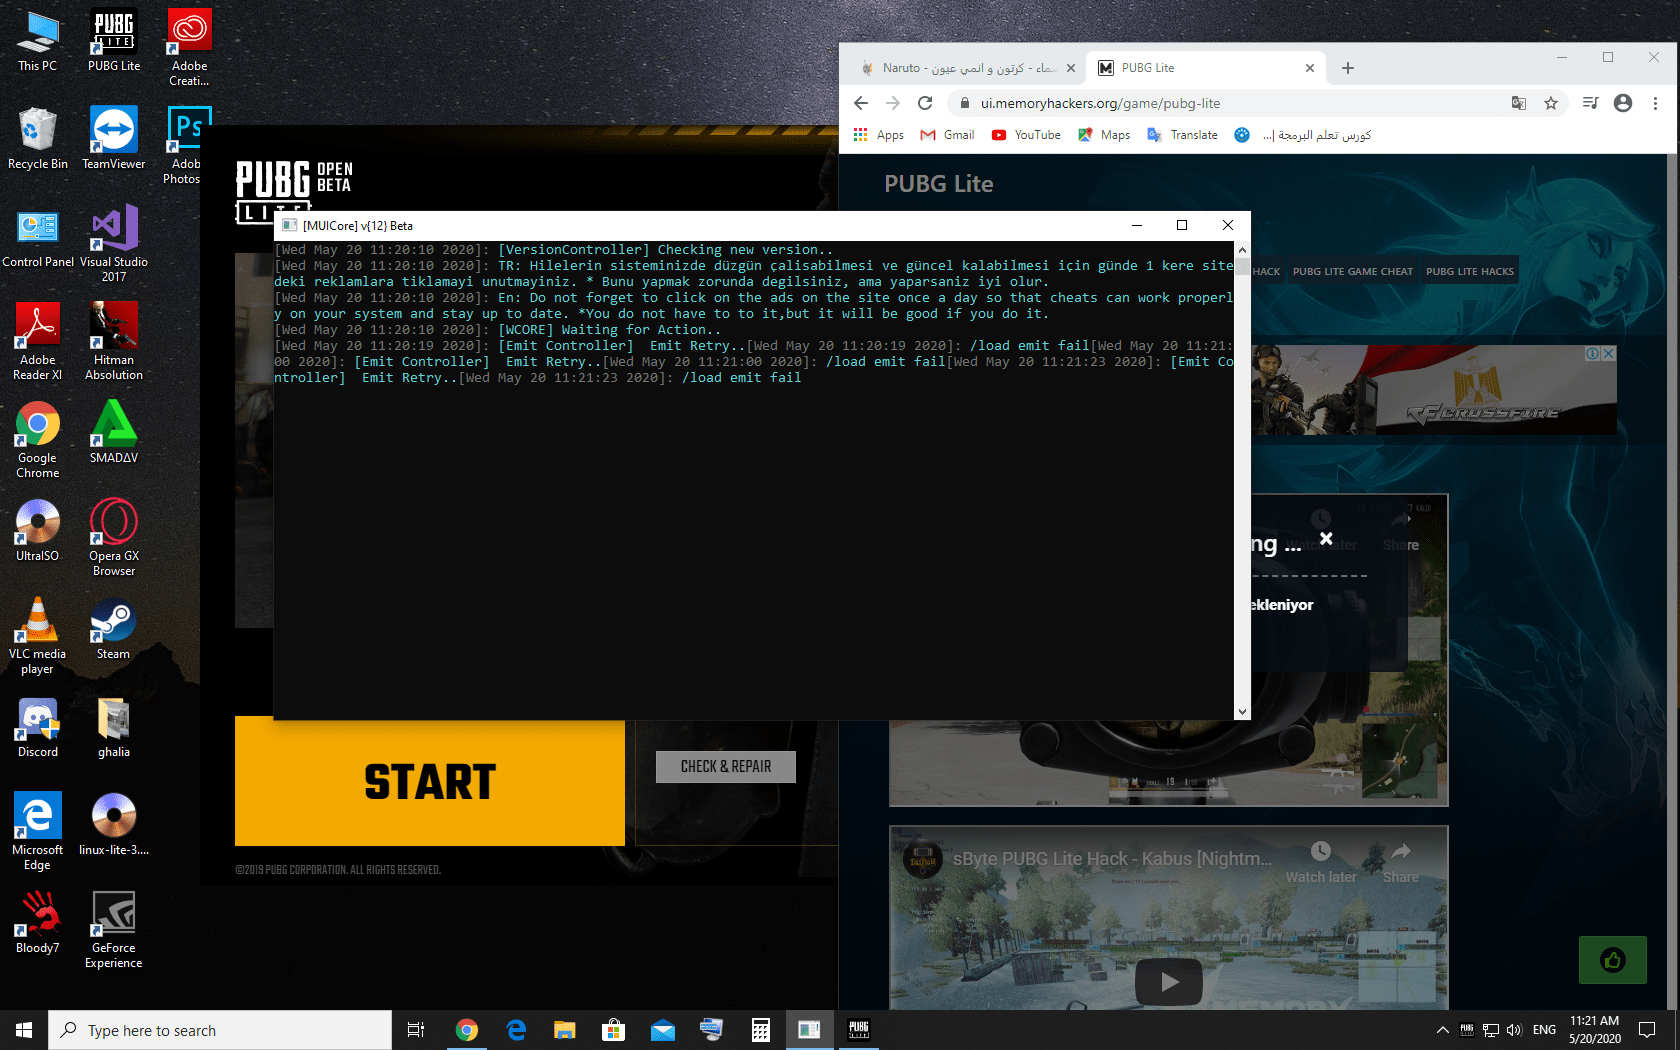Open Chrome media control button
The image size is (1680, 1050).
1591,103
